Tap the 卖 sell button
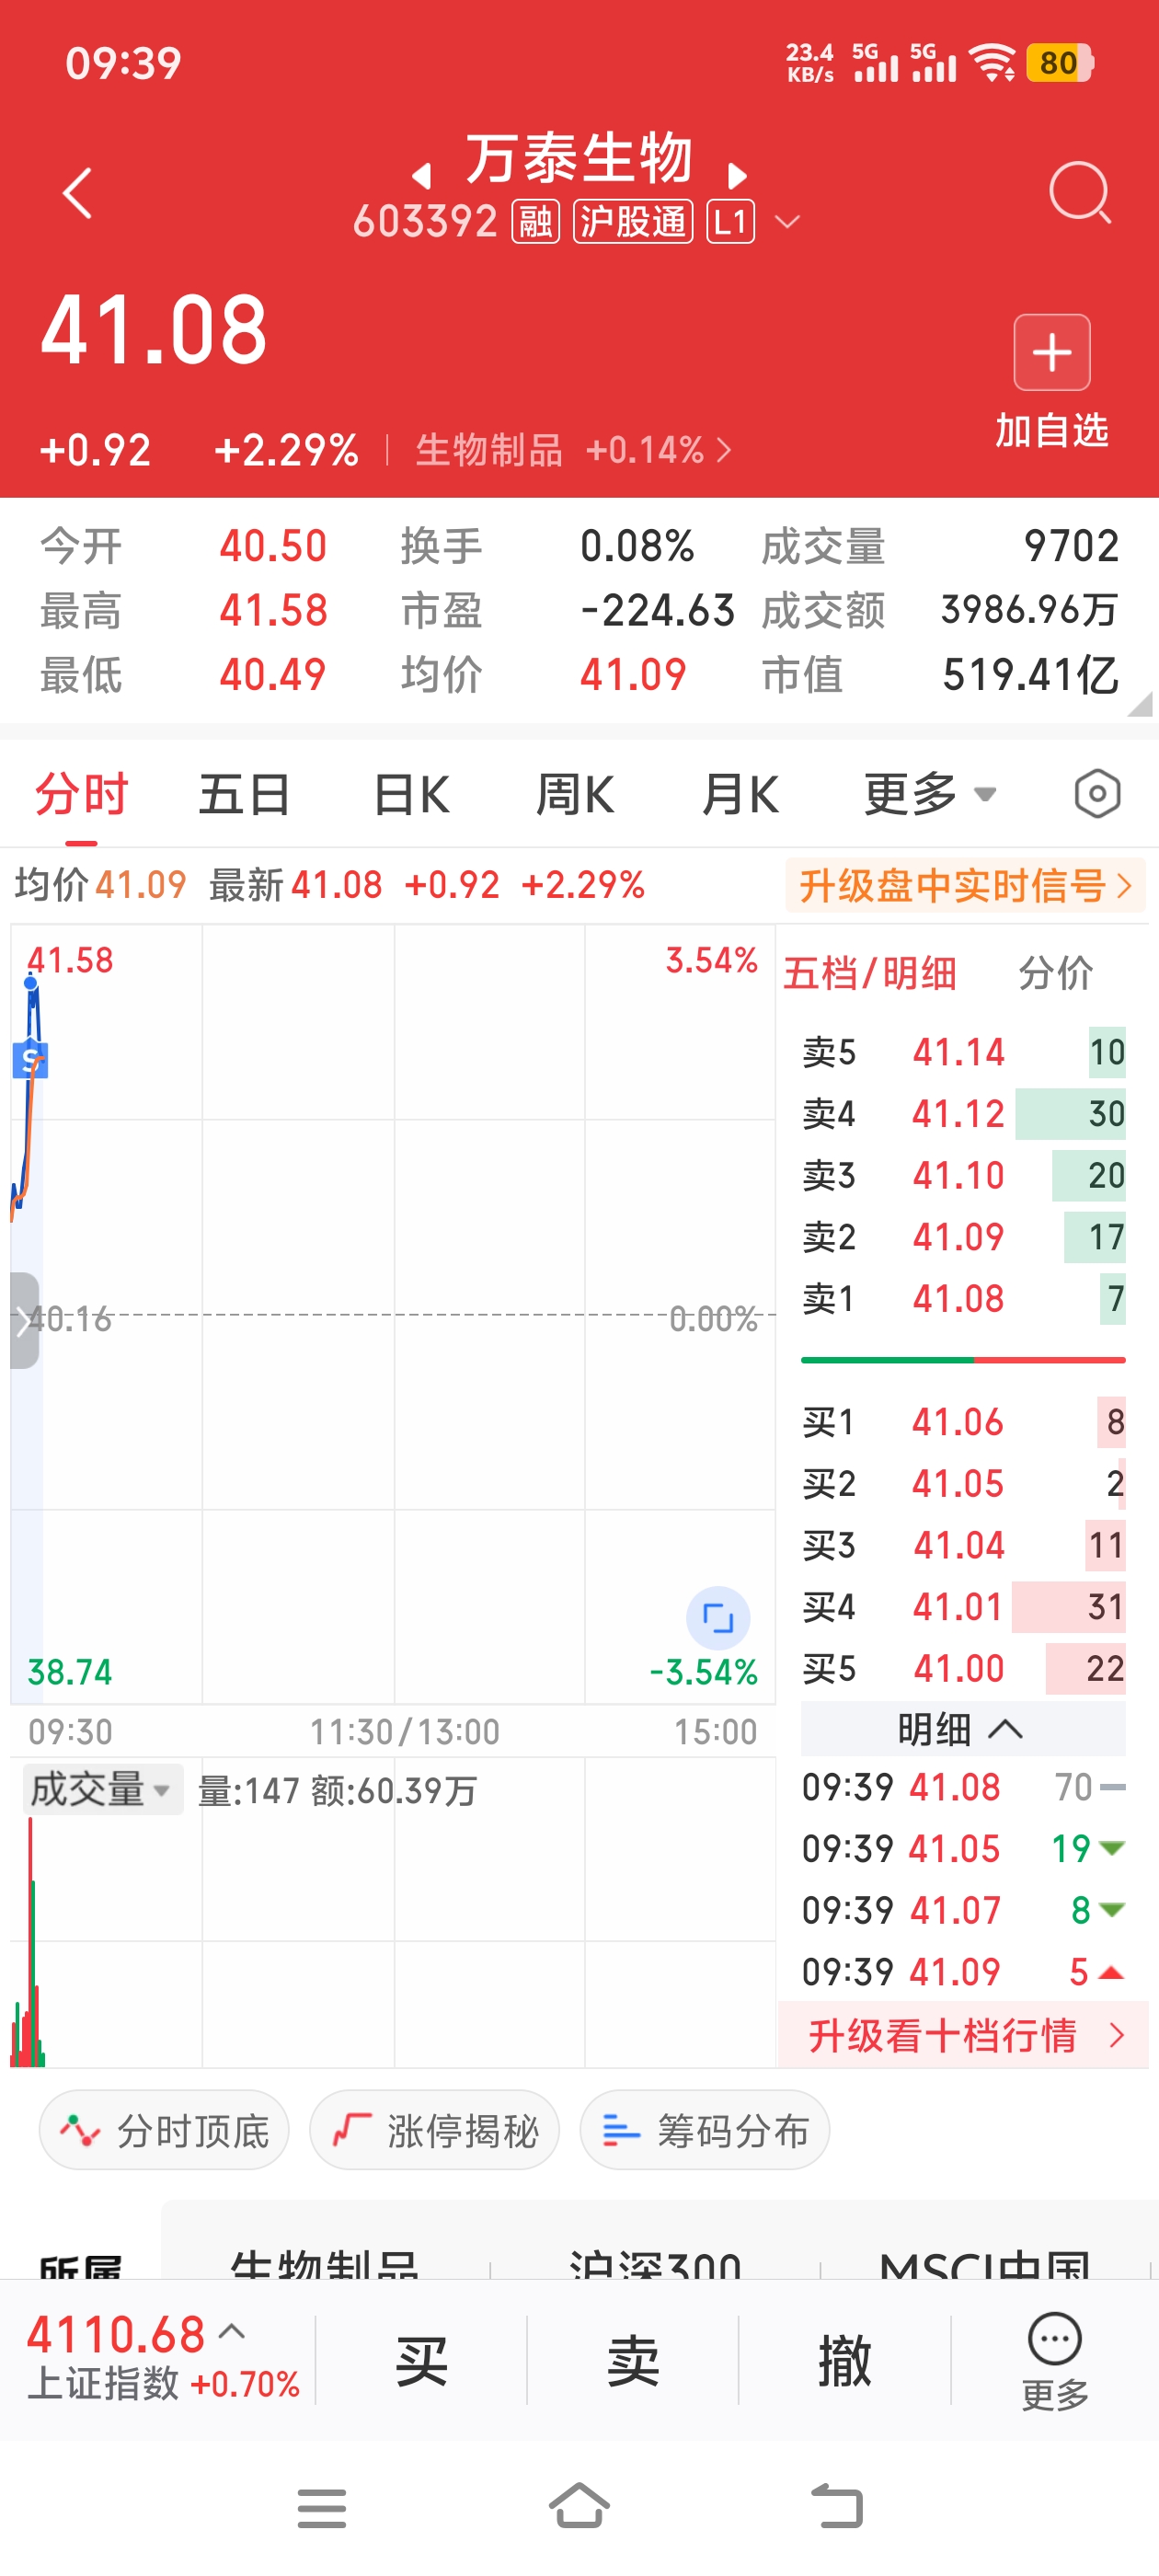1159x2576 pixels. pos(633,2360)
